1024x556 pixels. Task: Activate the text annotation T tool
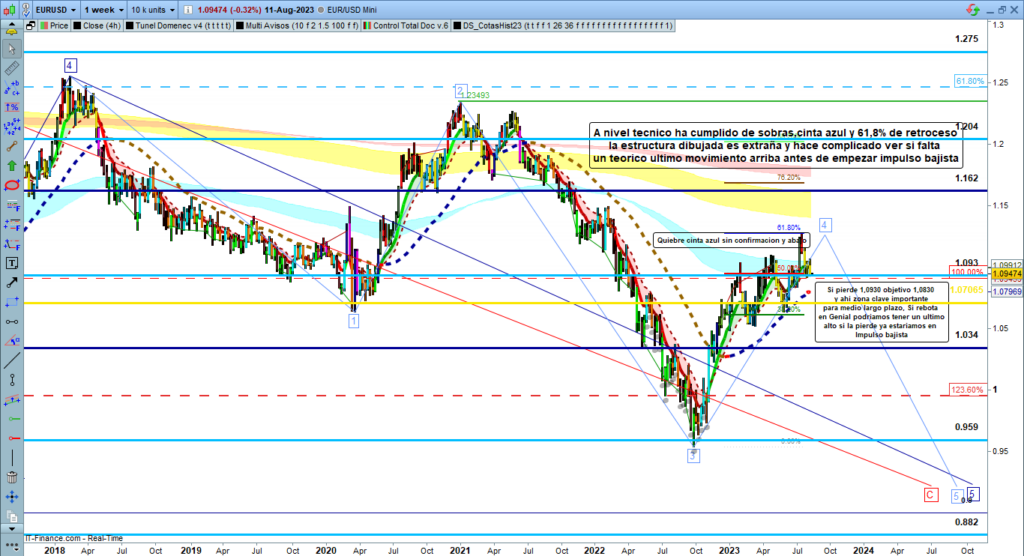12,262
